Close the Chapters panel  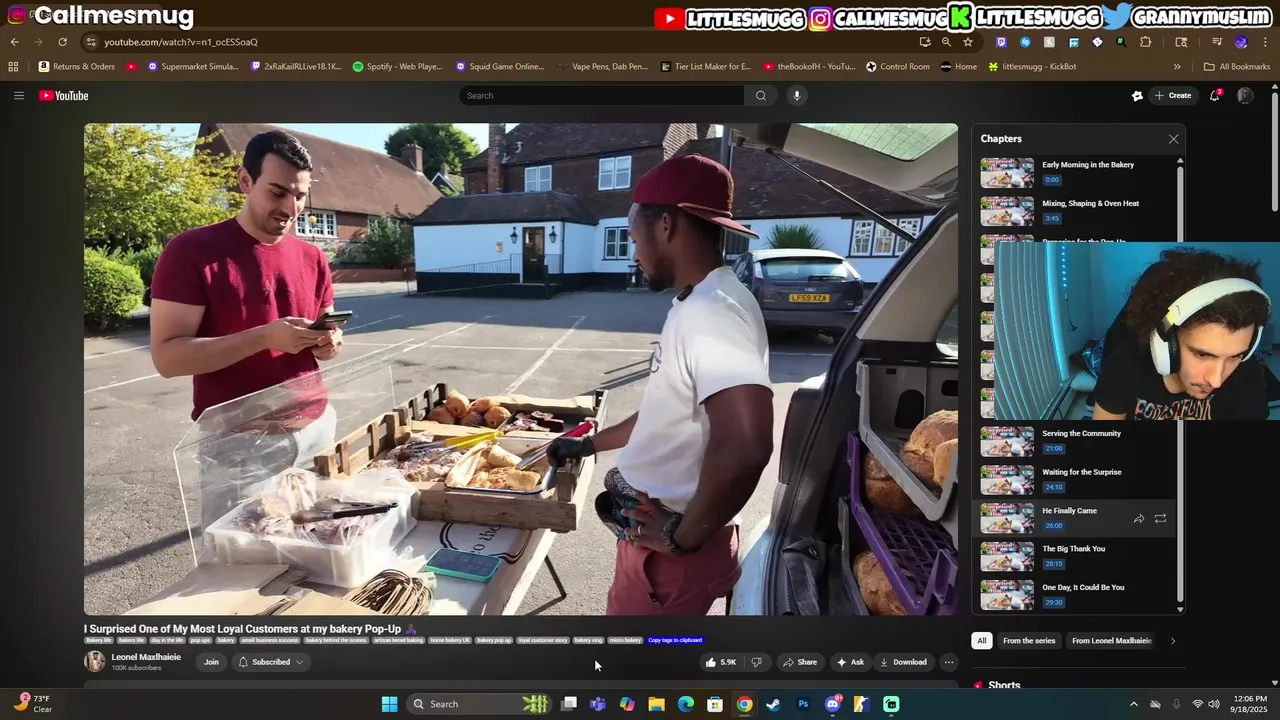[1173, 139]
